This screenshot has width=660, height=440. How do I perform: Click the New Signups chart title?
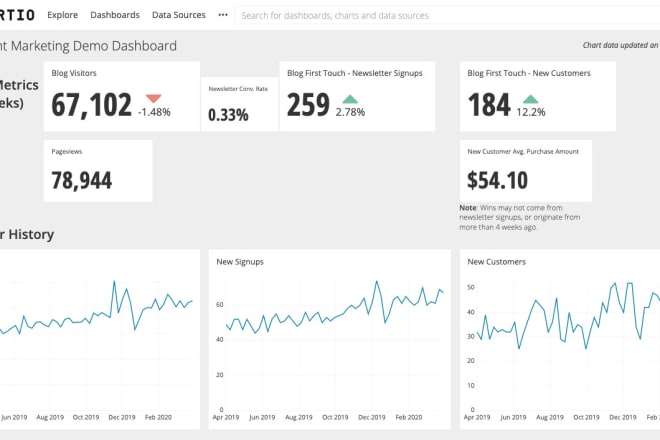[240, 262]
